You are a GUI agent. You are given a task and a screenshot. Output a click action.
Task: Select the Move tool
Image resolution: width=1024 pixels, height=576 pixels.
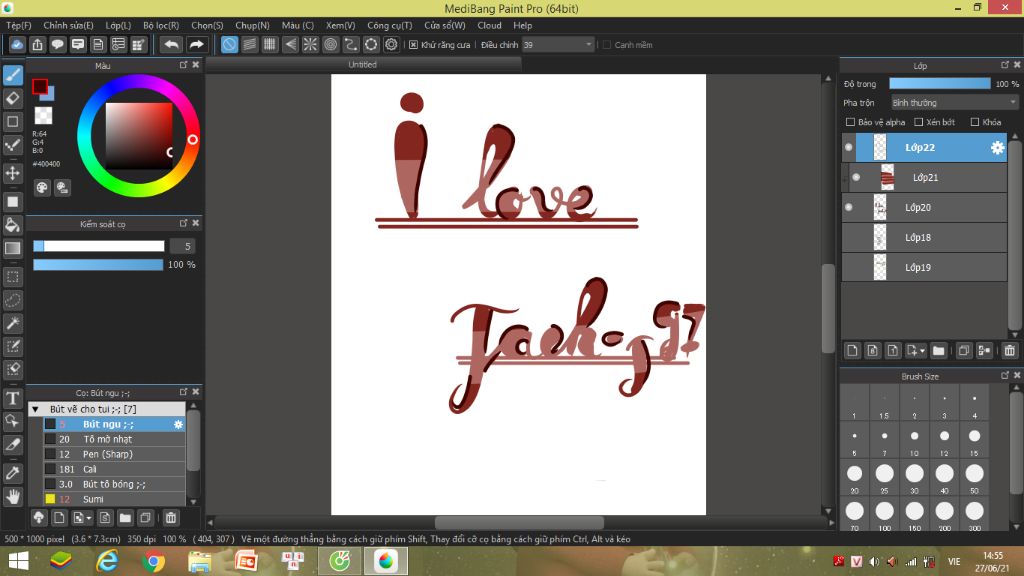coord(13,173)
